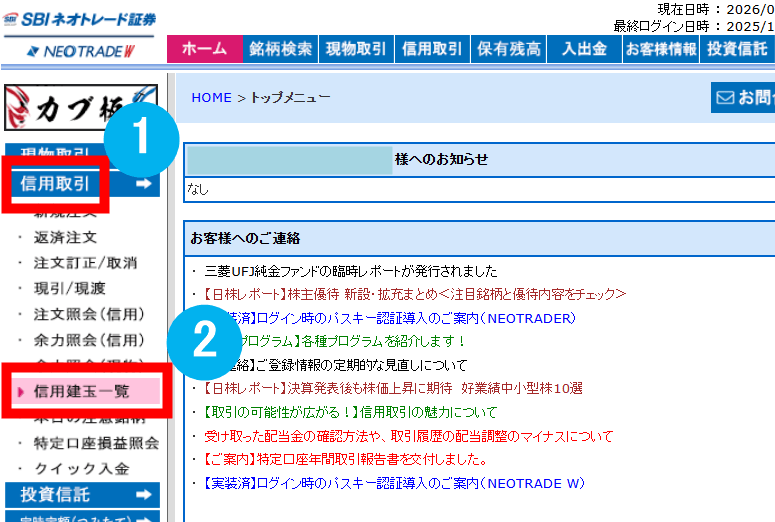The height and width of the screenshot is (522, 775).
Task: Click the arrow icon on 信用取引 sidebar header
Action: point(143,184)
